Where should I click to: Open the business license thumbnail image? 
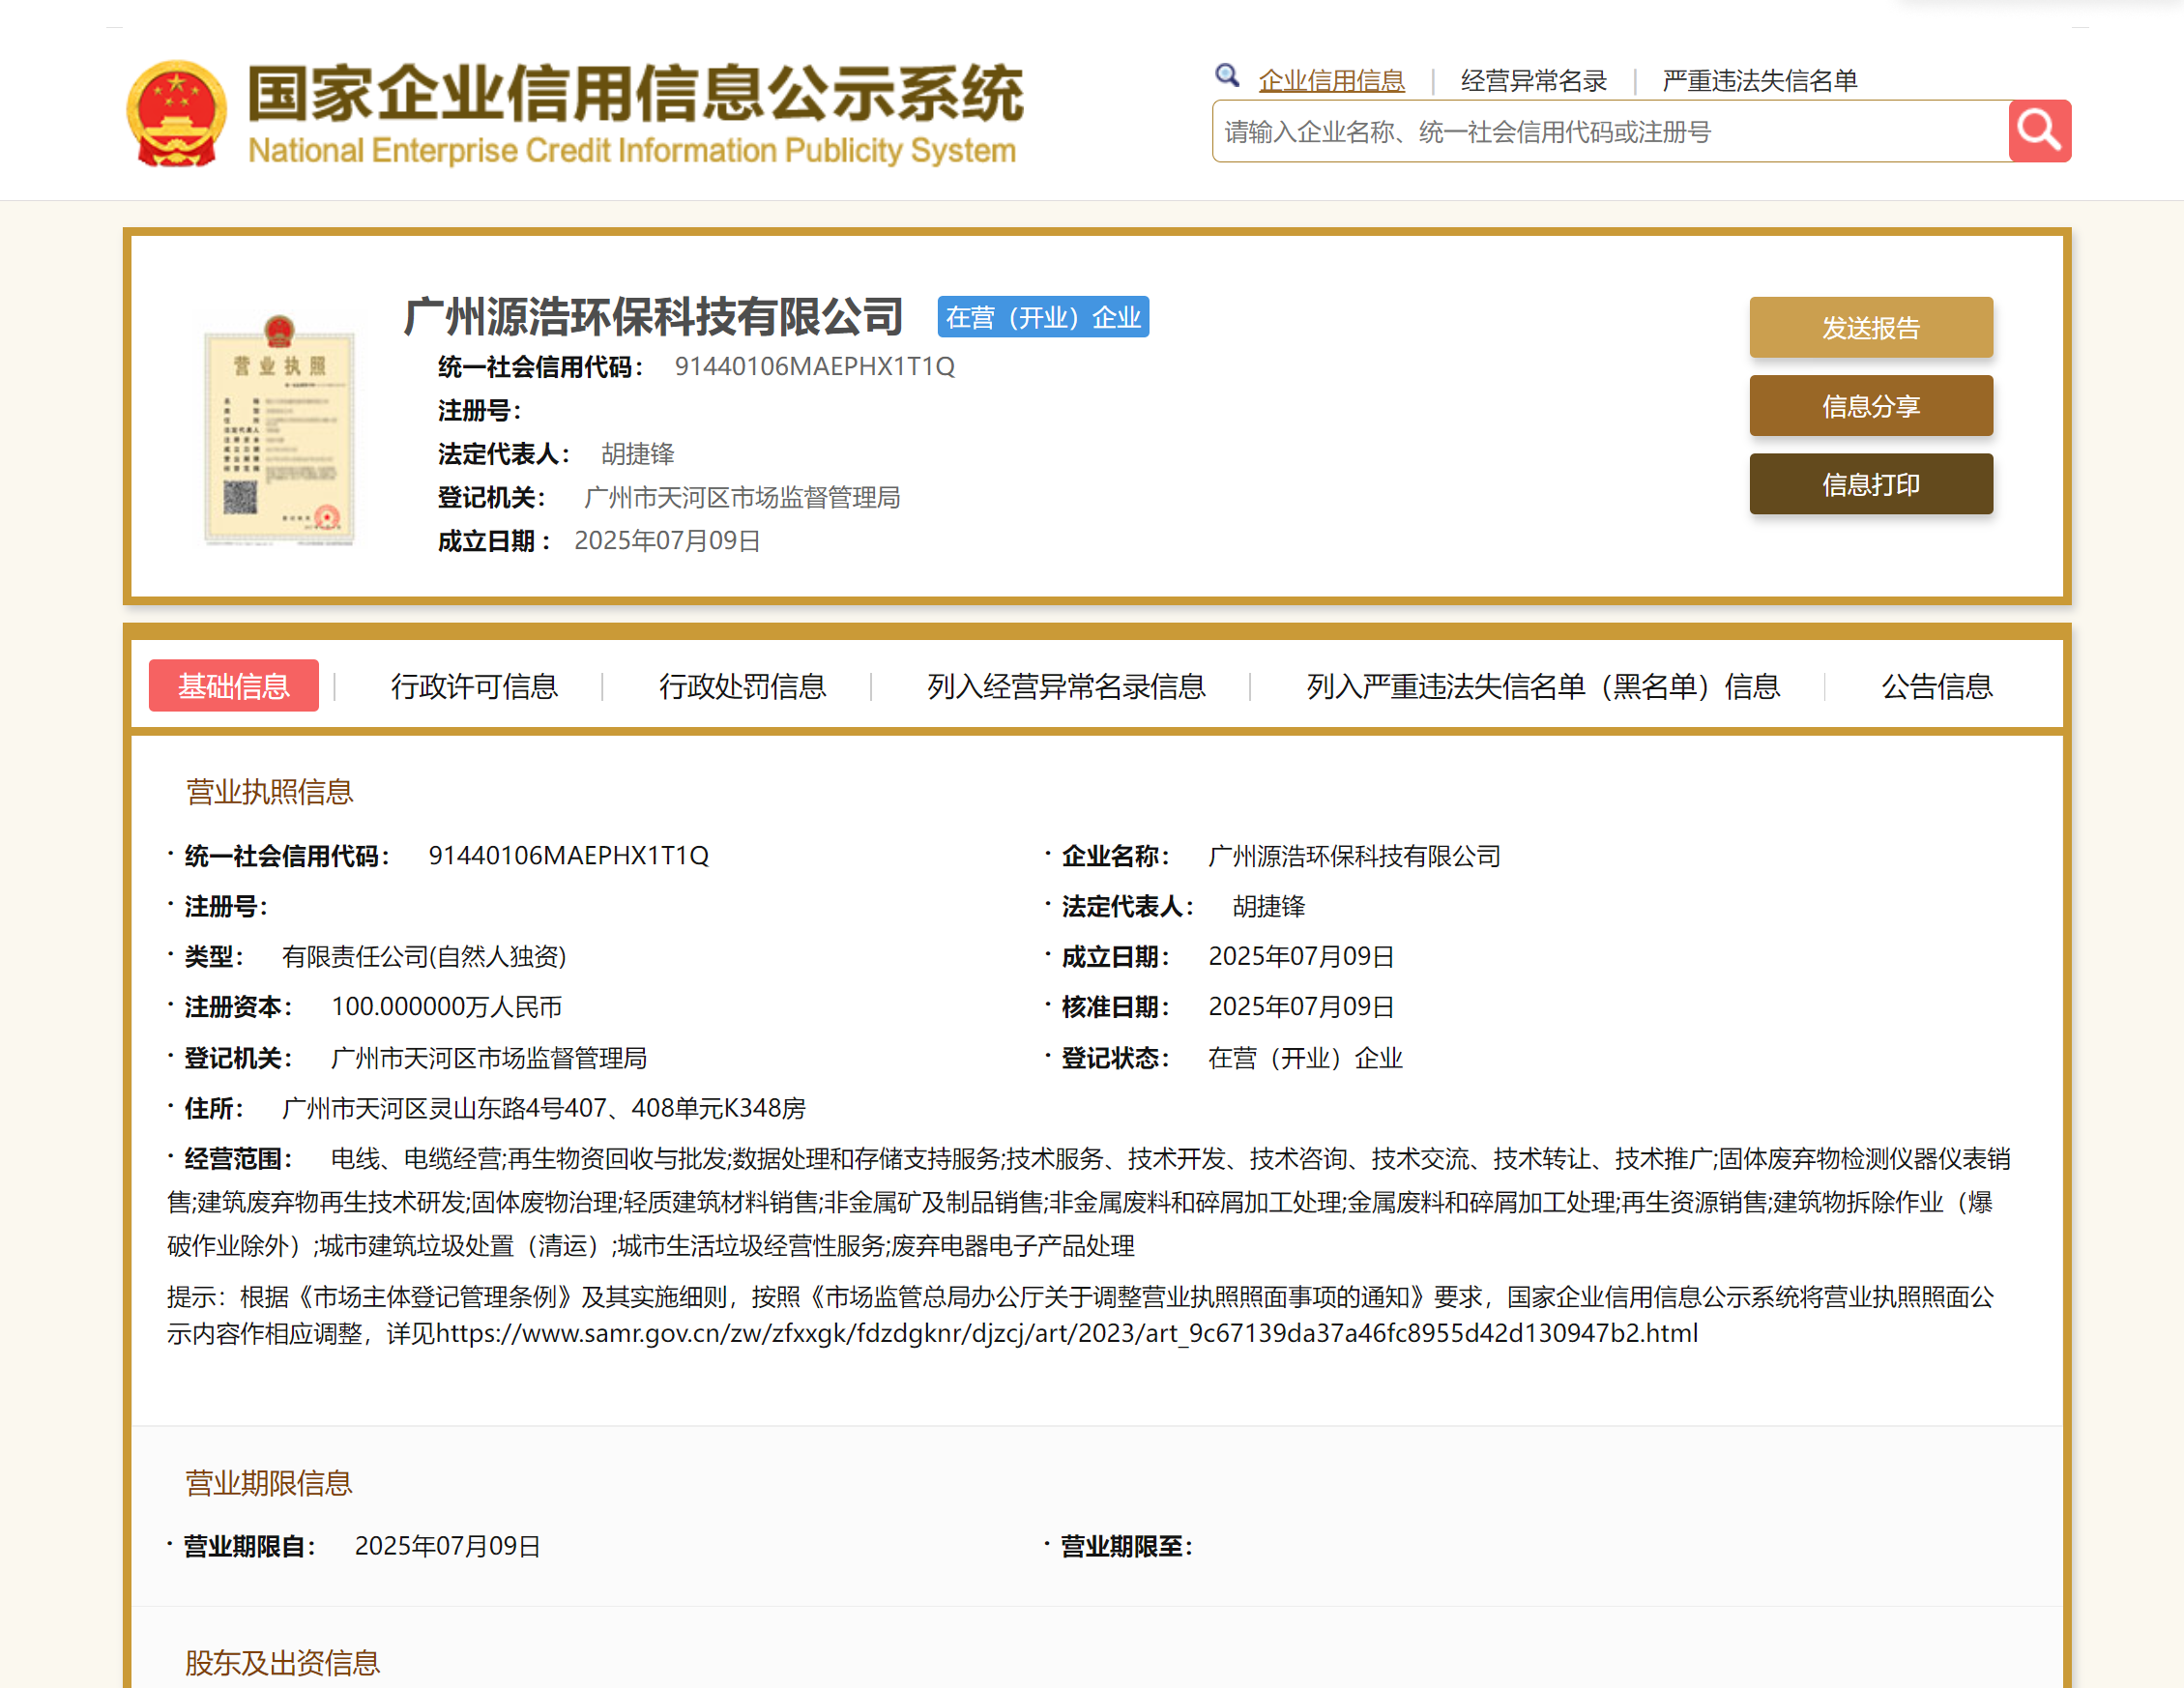(x=278, y=430)
